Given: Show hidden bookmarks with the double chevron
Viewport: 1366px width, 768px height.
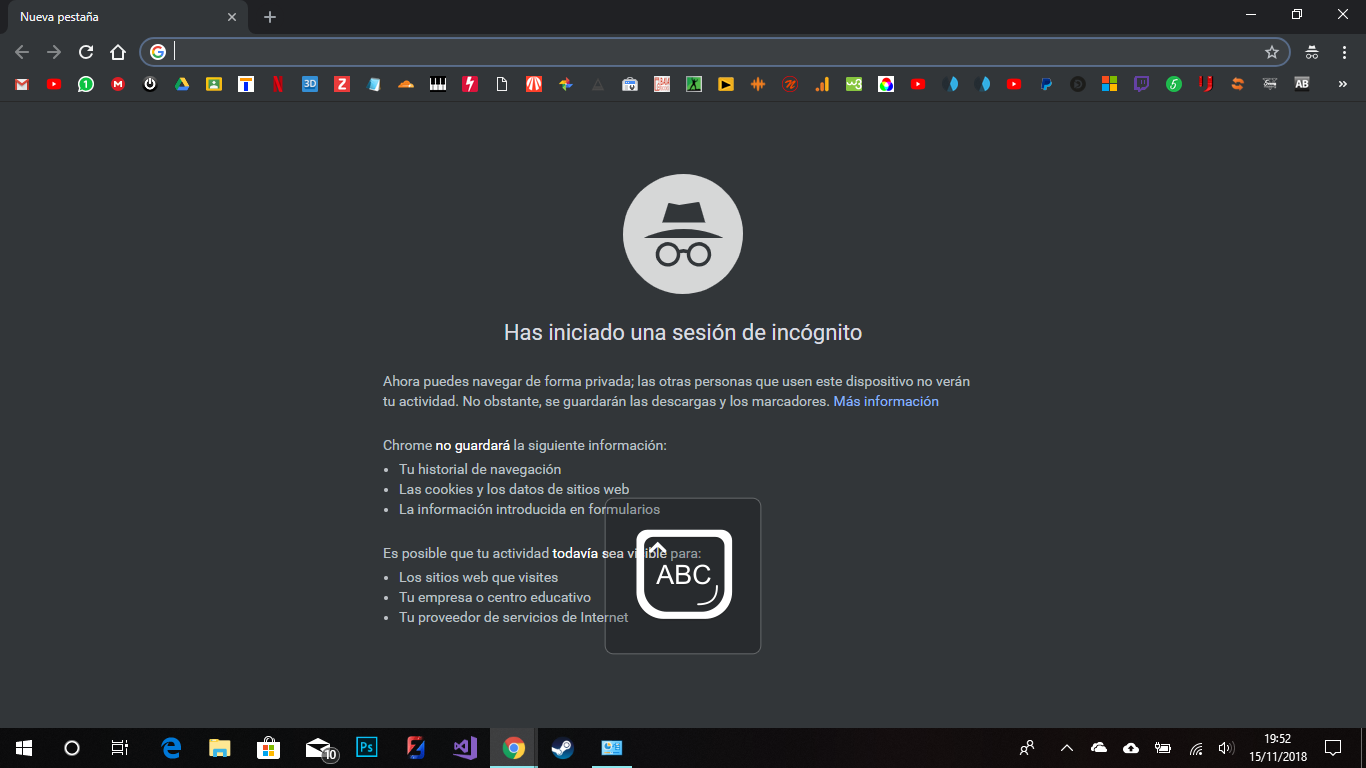Looking at the screenshot, I should point(1343,85).
